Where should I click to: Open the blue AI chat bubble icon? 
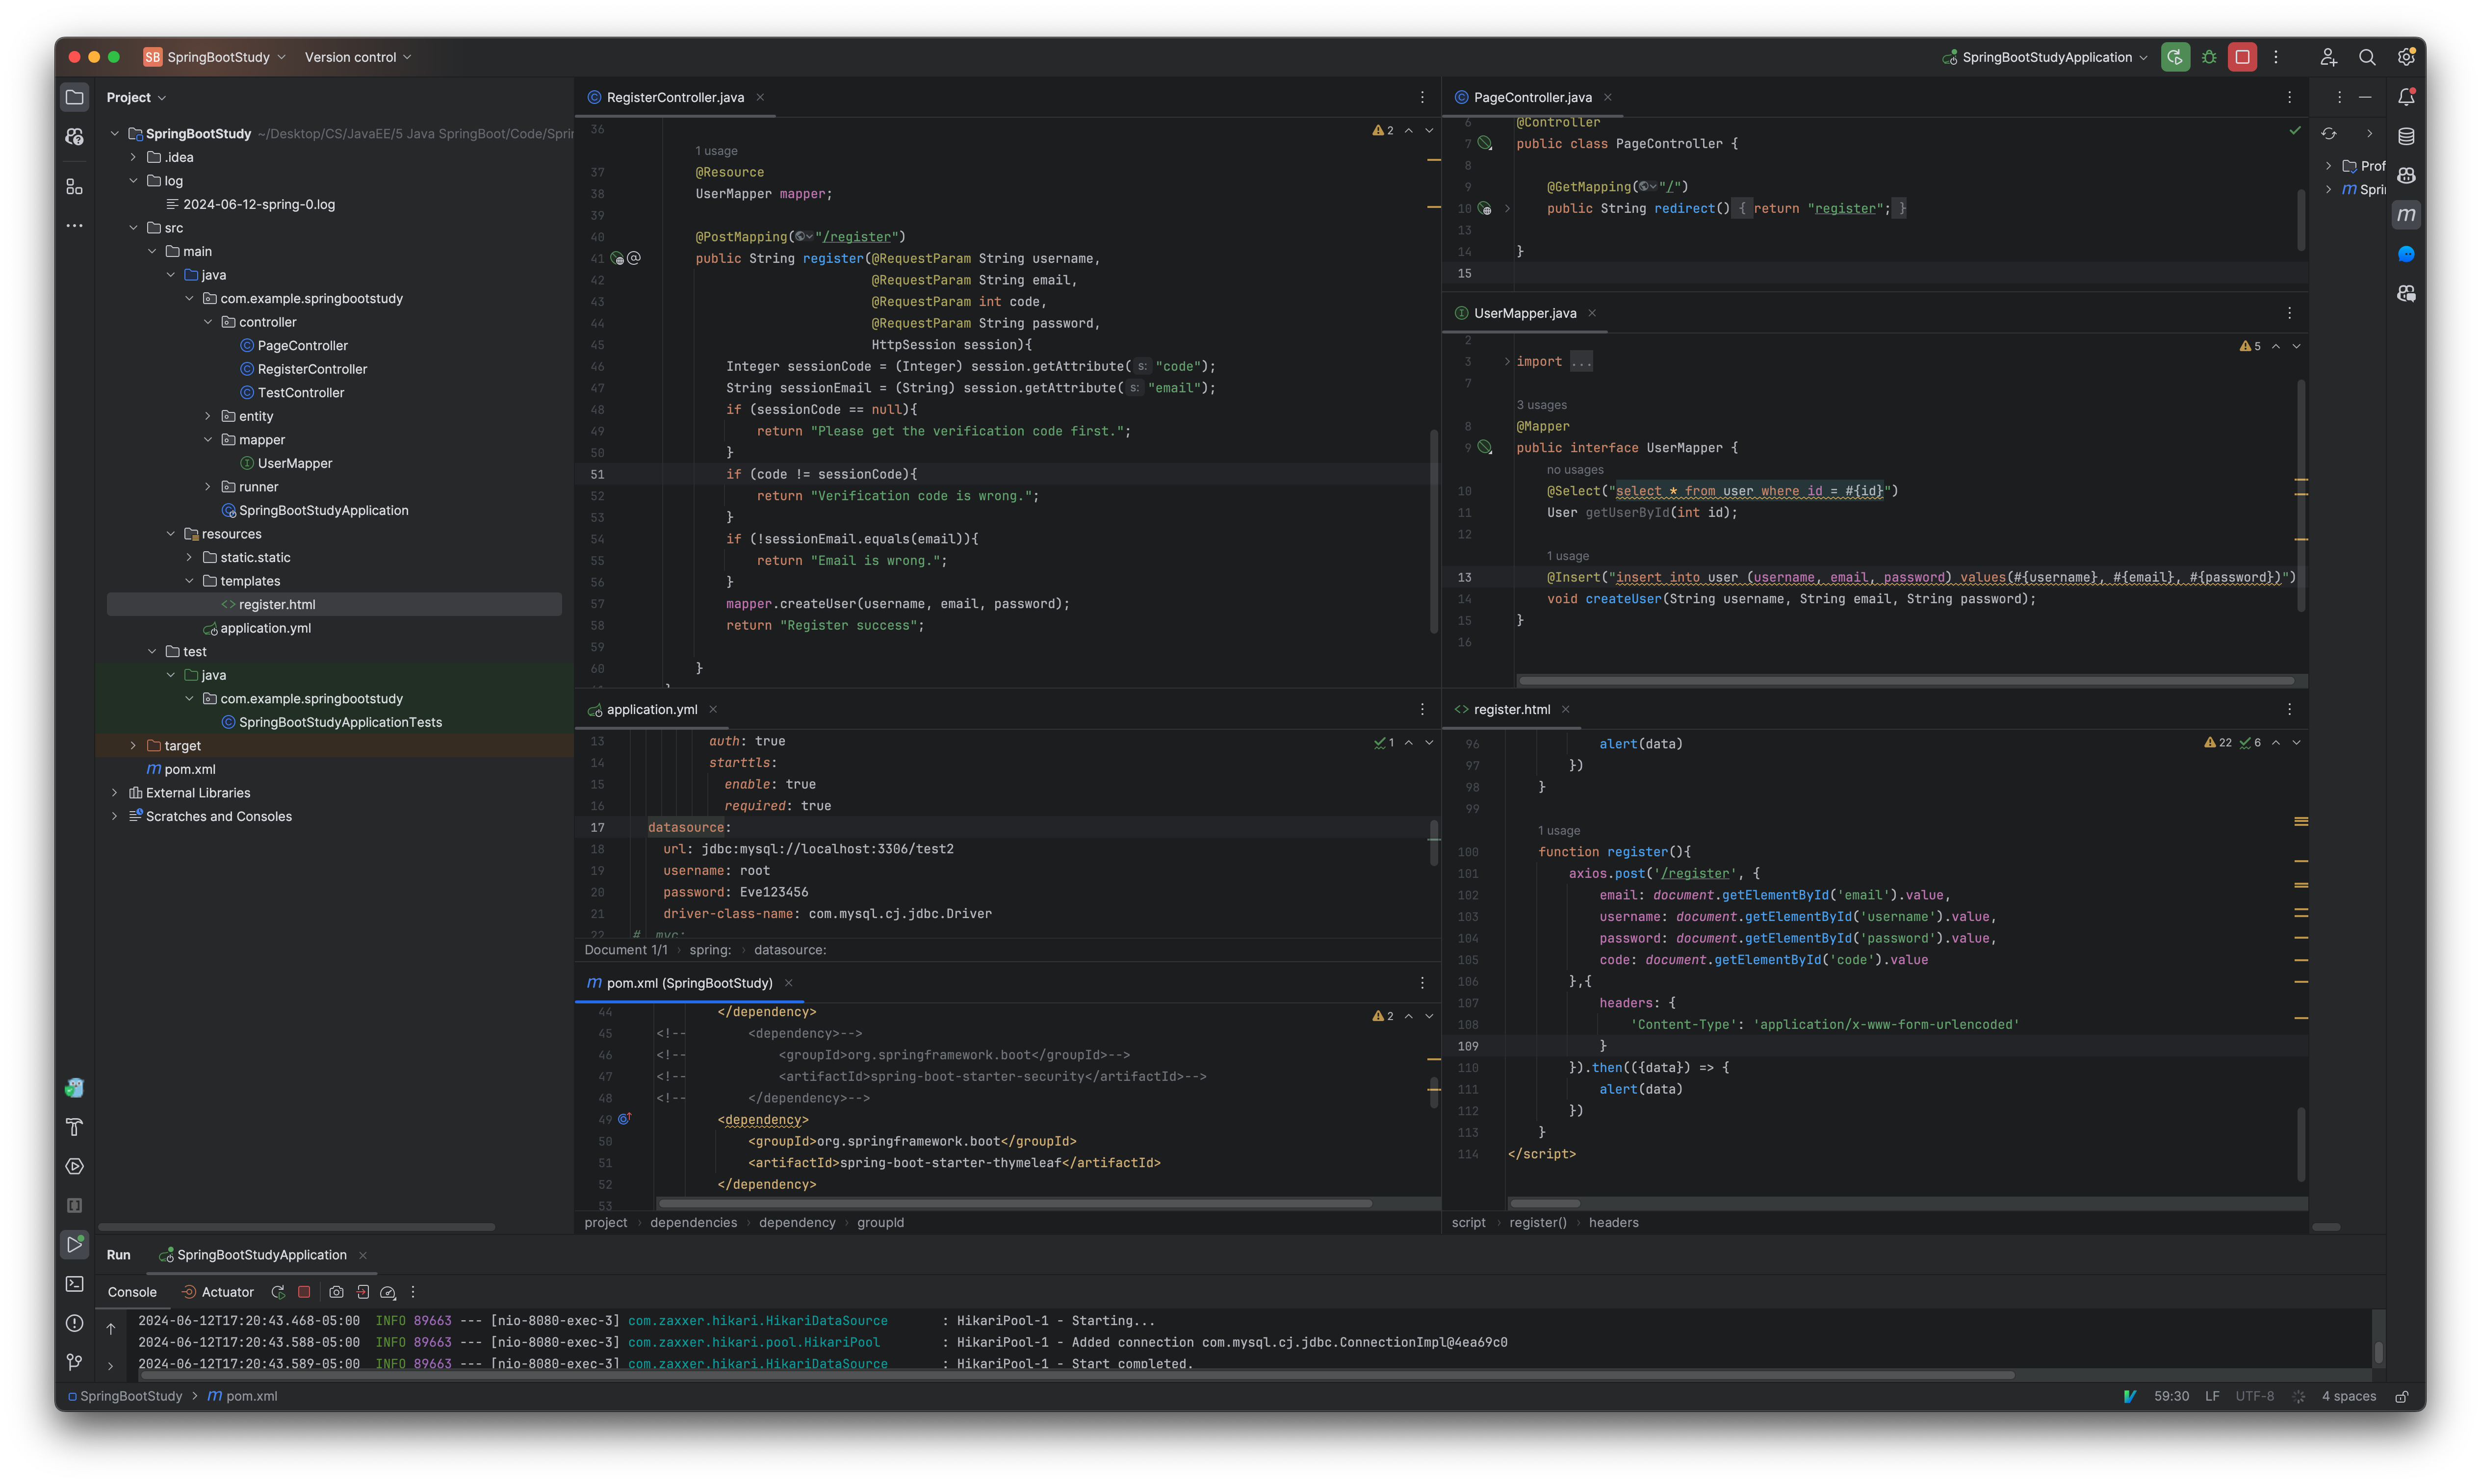click(x=2407, y=254)
